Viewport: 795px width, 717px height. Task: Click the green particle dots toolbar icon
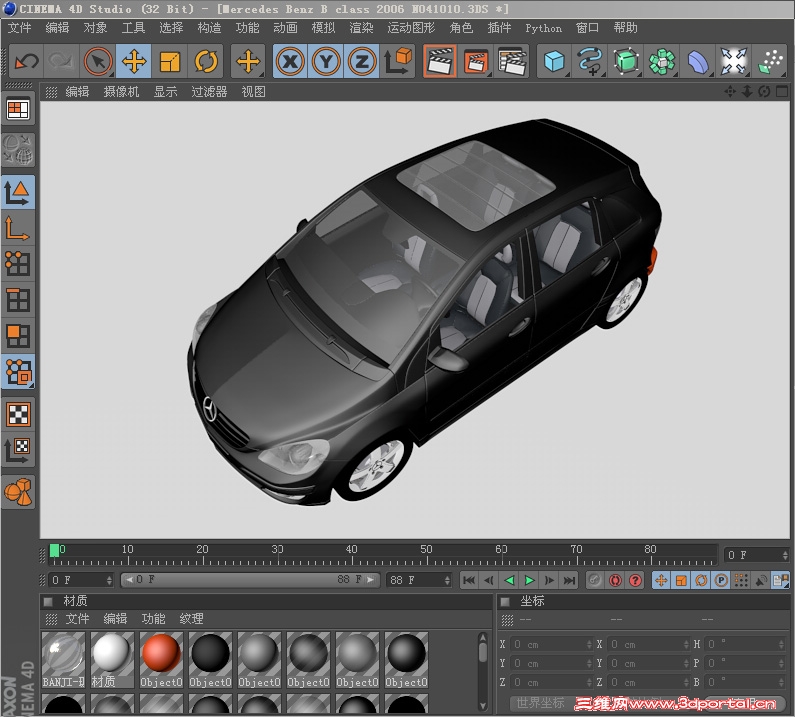(x=770, y=61)
